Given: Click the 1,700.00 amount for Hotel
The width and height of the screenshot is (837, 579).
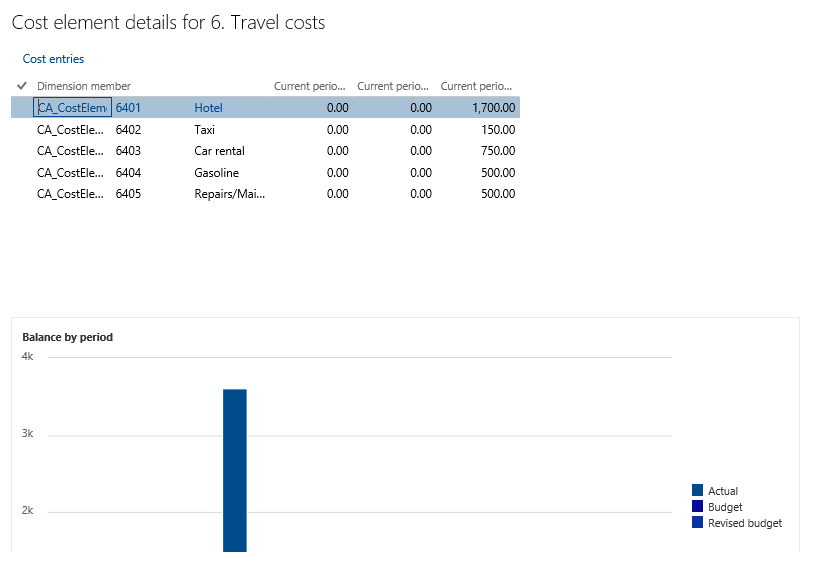Looking at the screenshot, I should (494, 107).
